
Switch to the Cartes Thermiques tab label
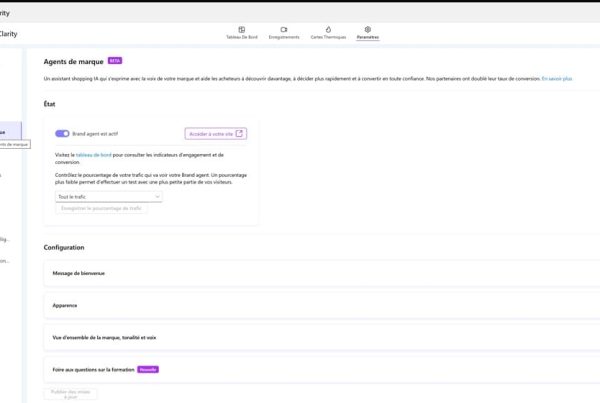point(328,37)
